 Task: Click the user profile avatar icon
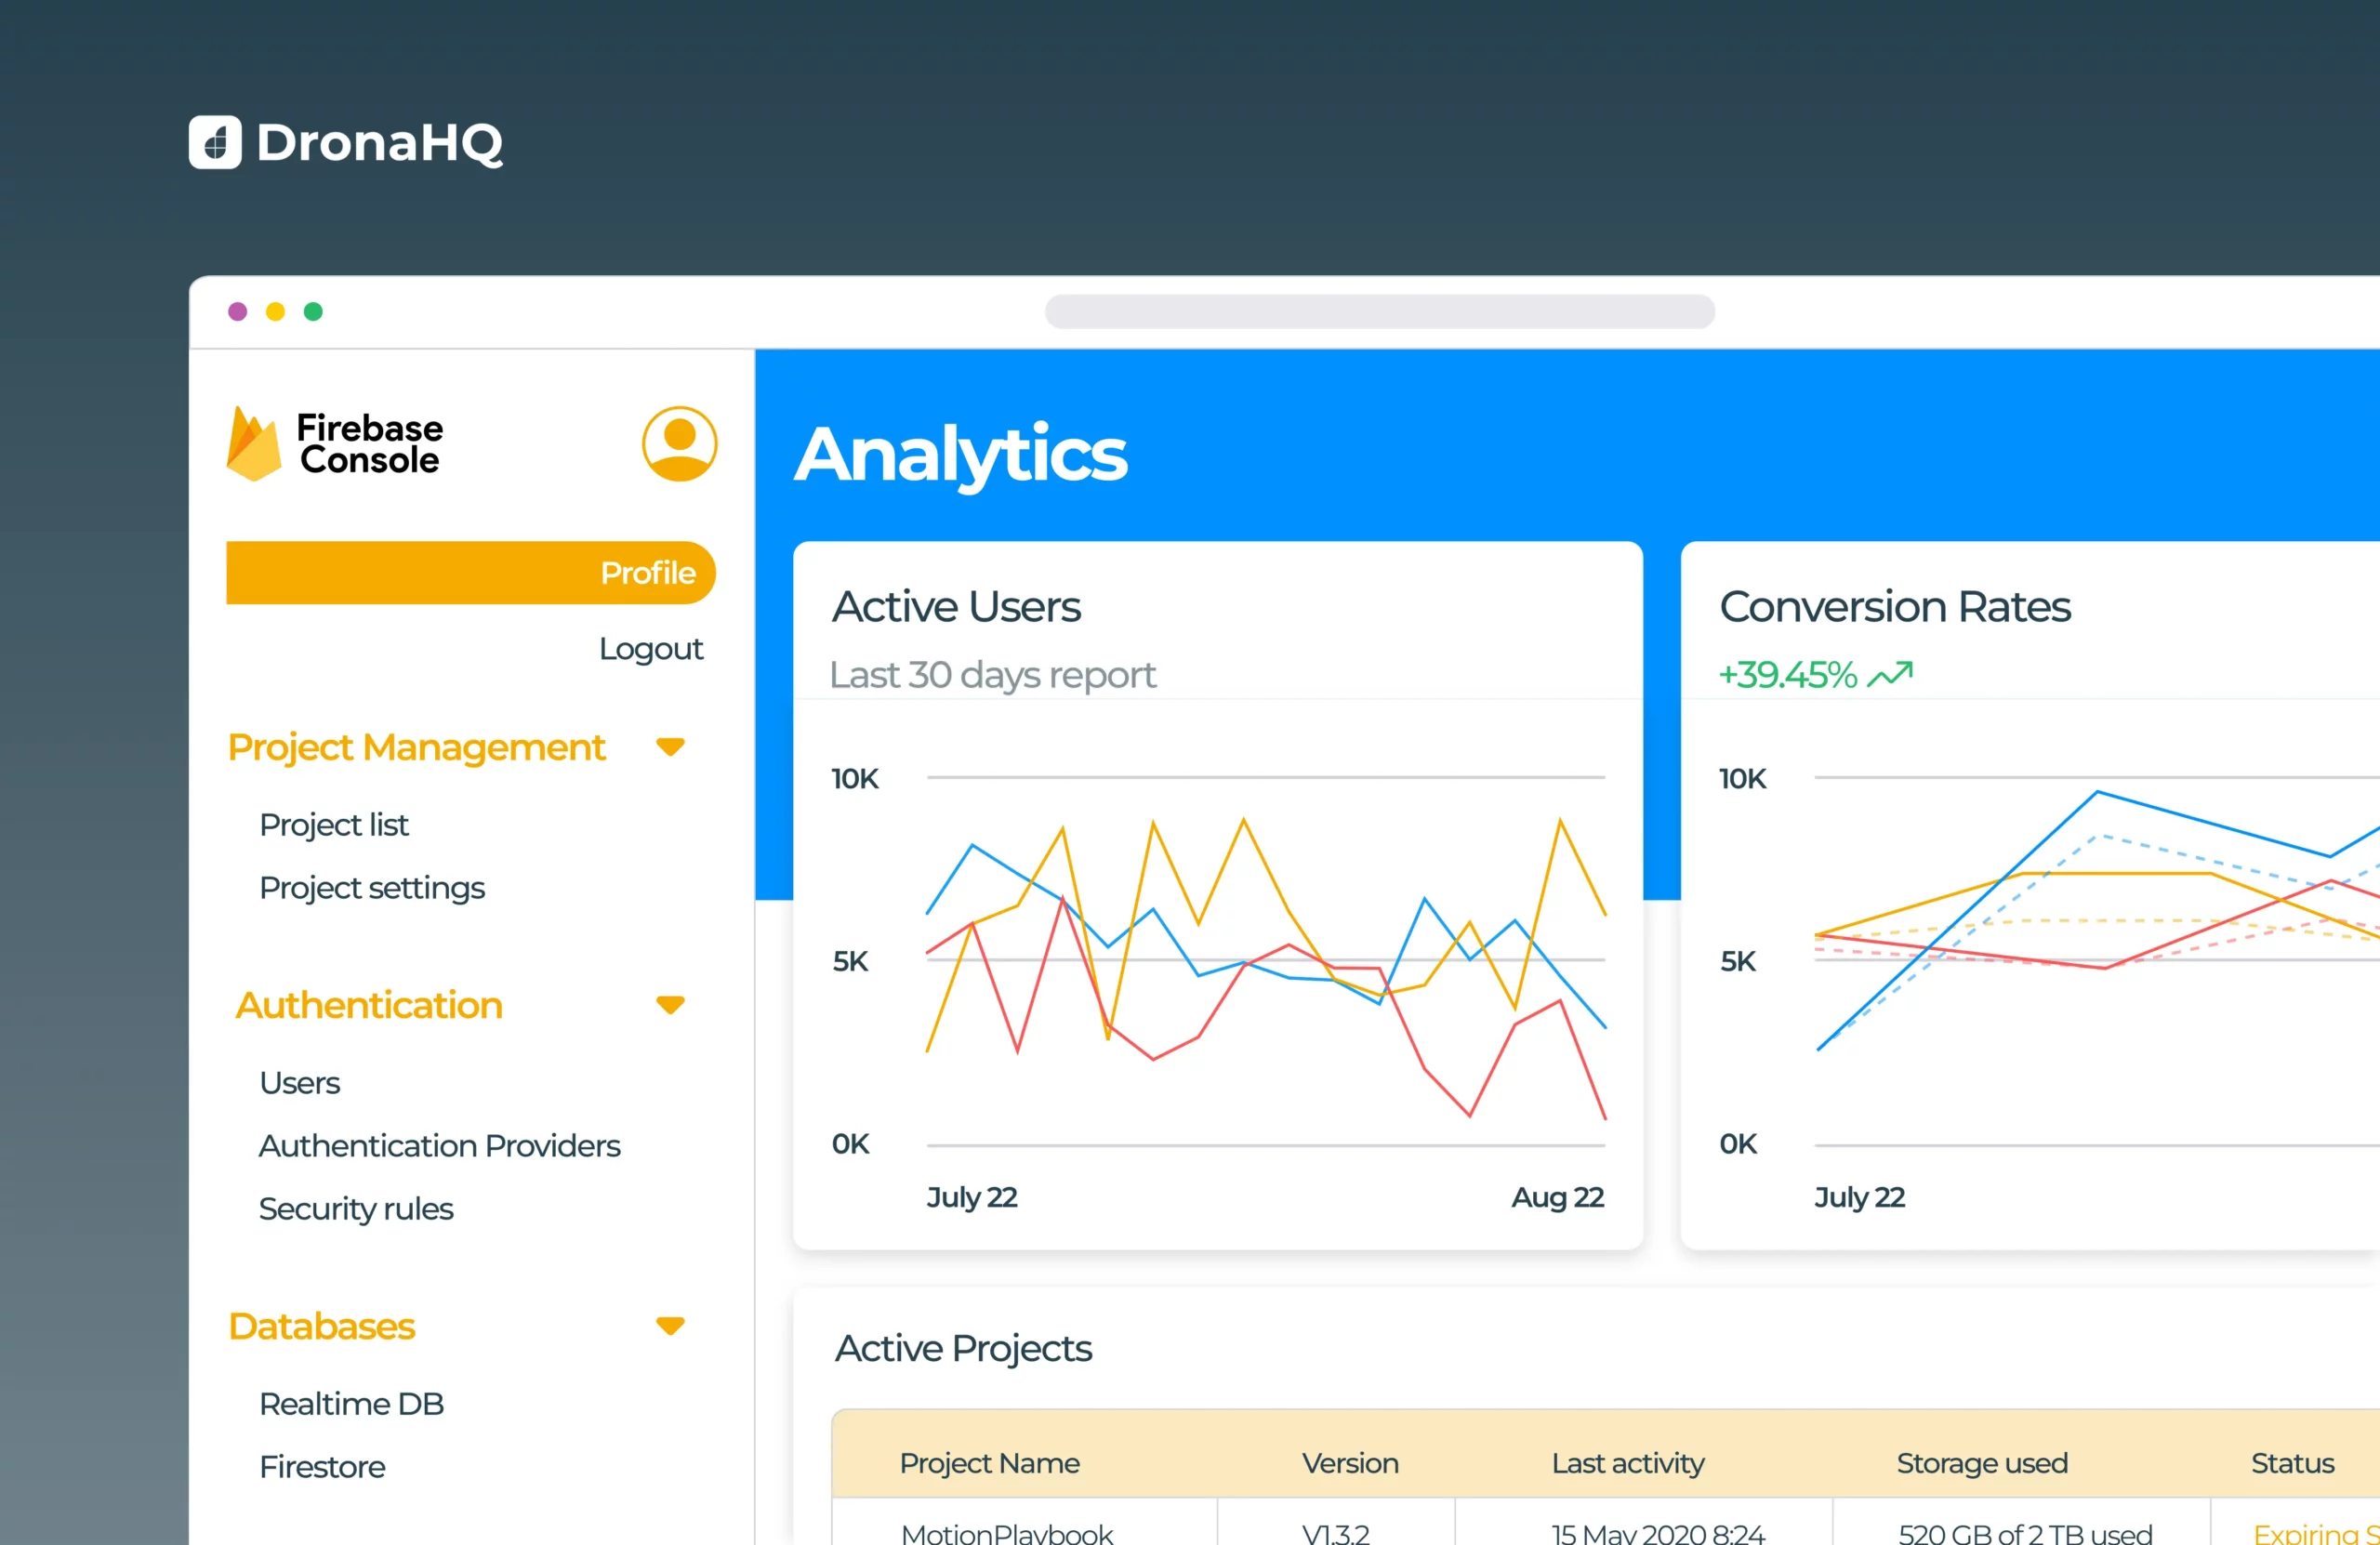point(679,443)
